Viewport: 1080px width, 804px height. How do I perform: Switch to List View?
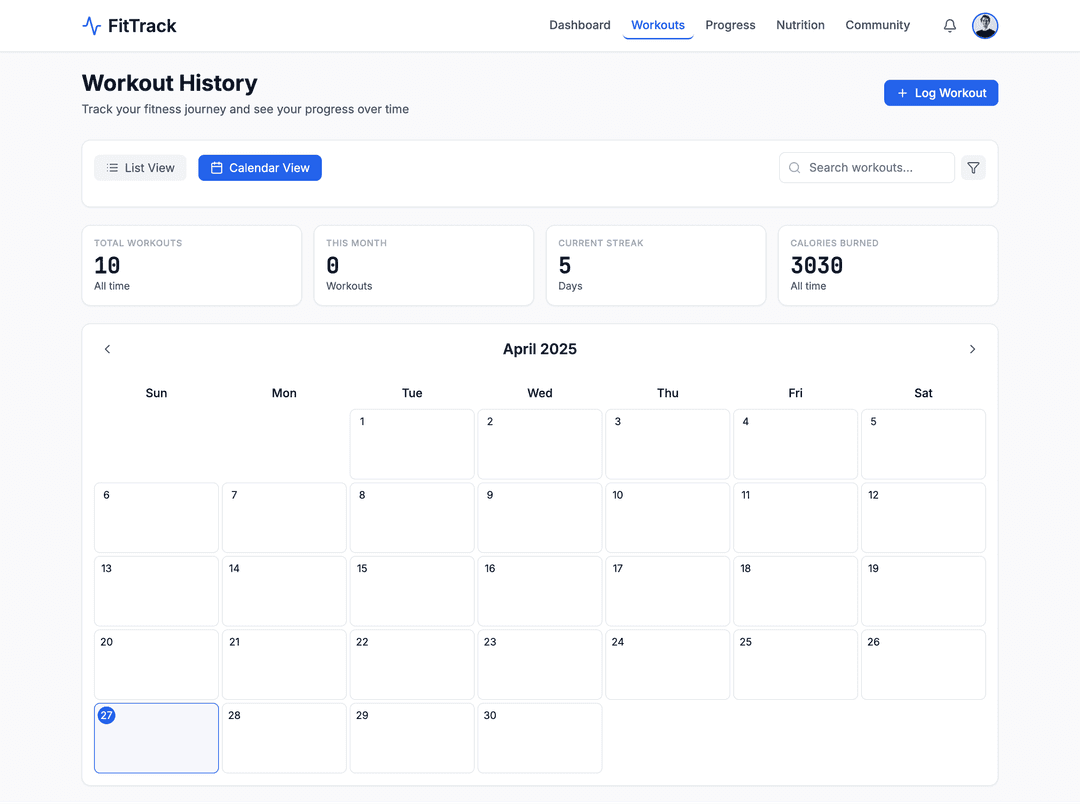[x=140, y=168]
